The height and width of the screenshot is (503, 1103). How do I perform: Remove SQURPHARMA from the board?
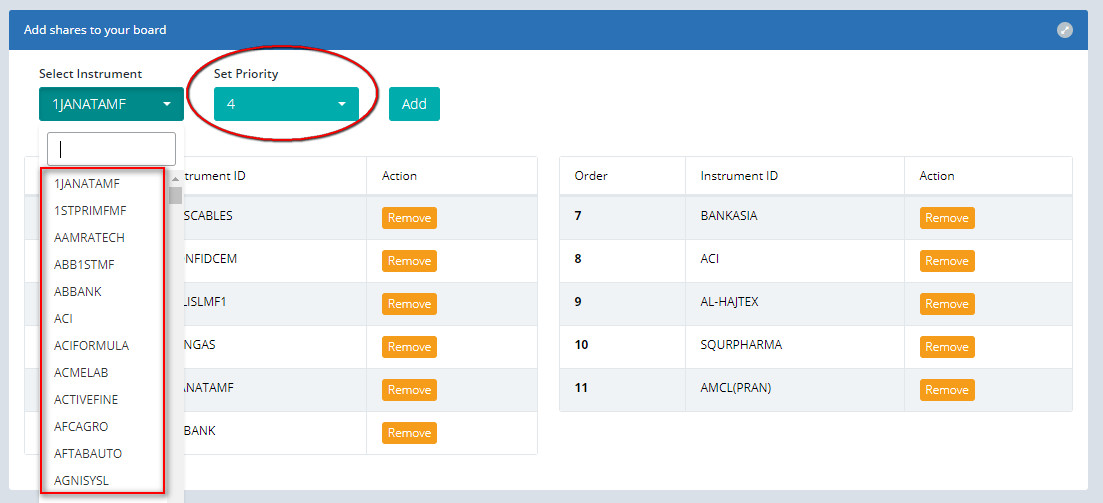pyautogui.click(x=946, y=347)
